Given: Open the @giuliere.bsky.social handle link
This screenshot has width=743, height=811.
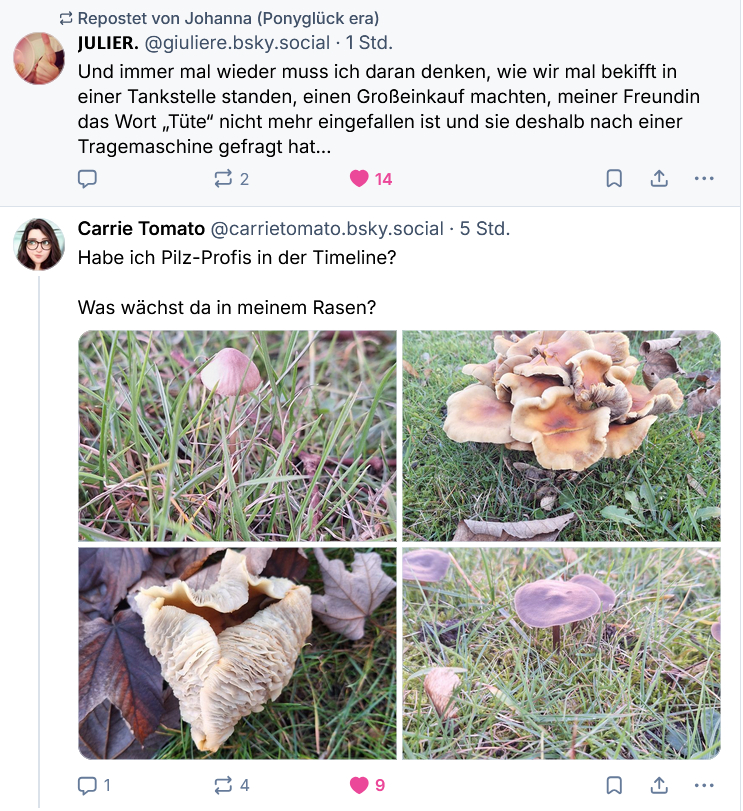Looking at the screenshot, I should 238,43.
